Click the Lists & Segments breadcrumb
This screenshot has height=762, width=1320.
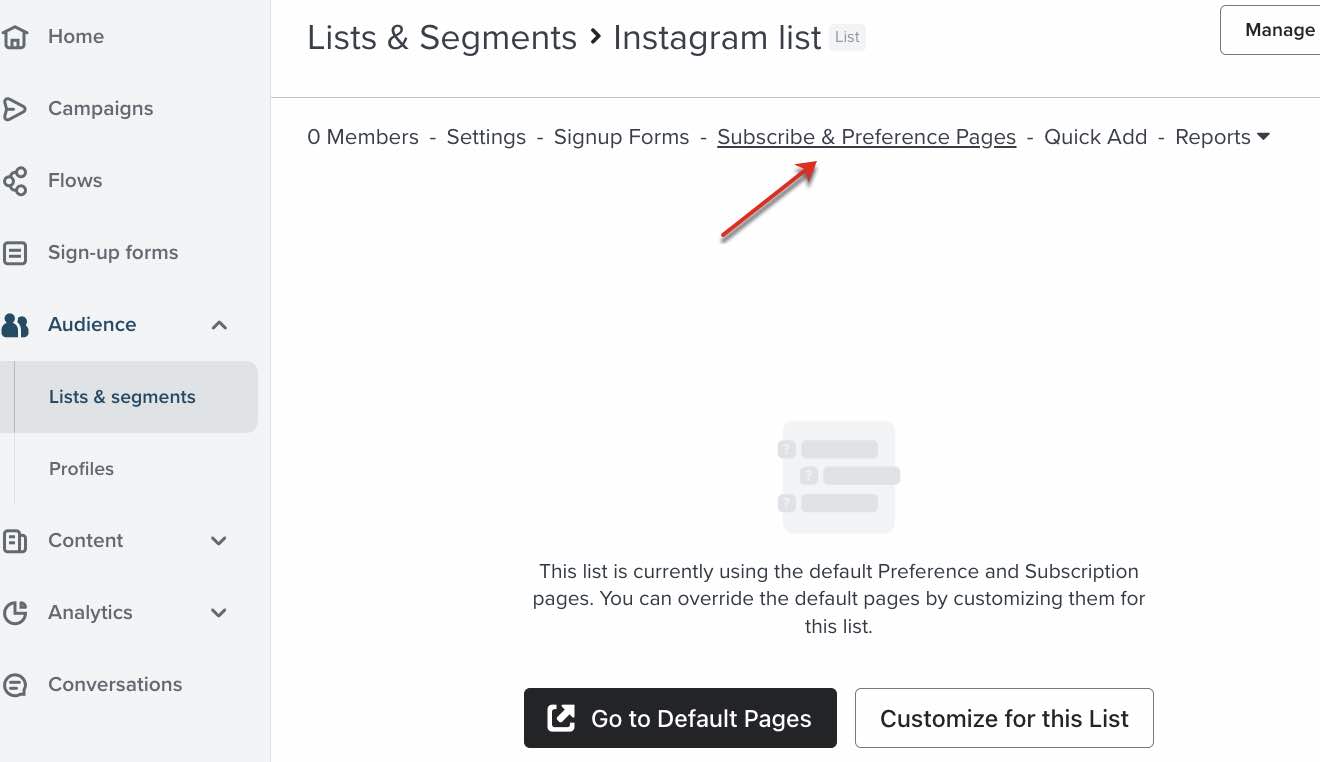(441, 38)
